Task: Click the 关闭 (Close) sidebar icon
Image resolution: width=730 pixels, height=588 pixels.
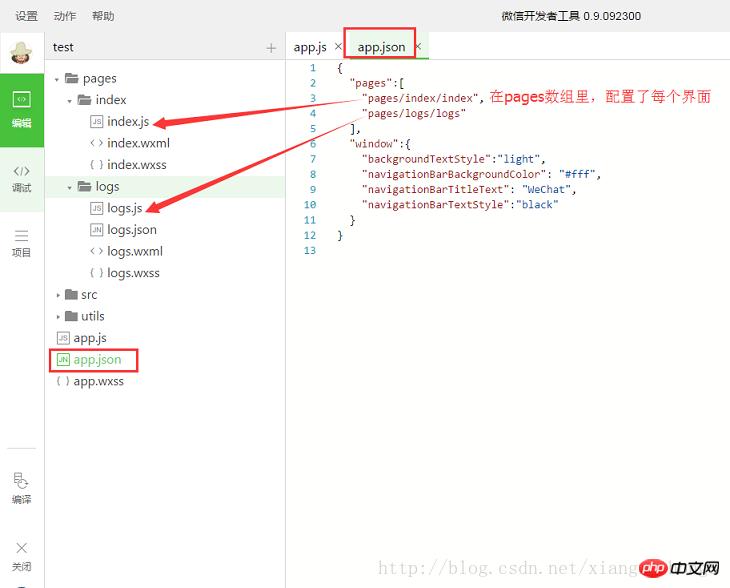Action: point(21,554)
